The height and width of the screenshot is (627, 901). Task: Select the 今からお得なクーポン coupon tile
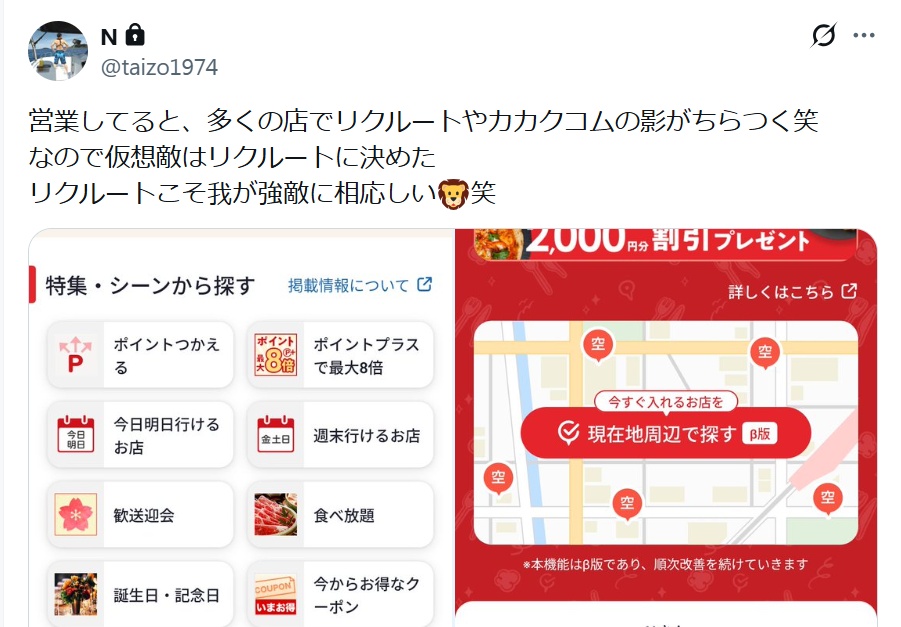(x=340, y=594)
